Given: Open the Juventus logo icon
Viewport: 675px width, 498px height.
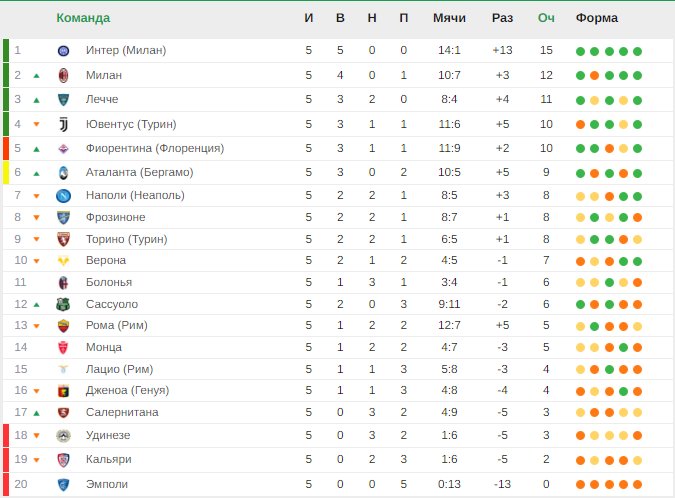Looking at the screenshot, I should 63,124.
